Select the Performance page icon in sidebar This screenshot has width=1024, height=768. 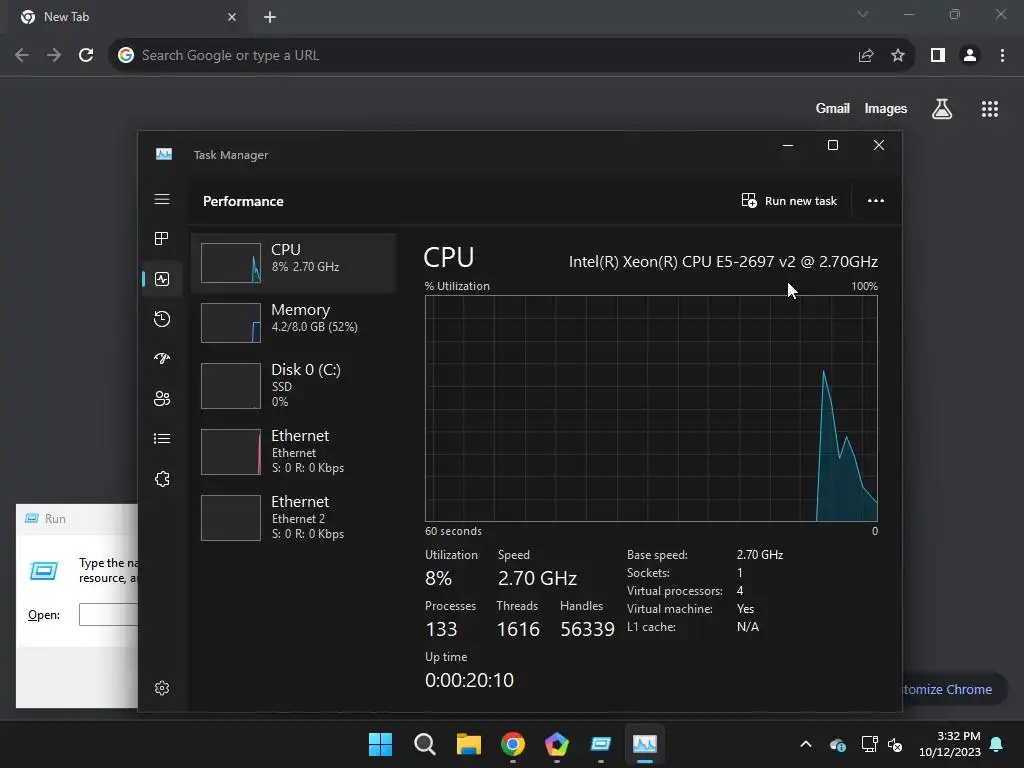click(x=162, y=279)
